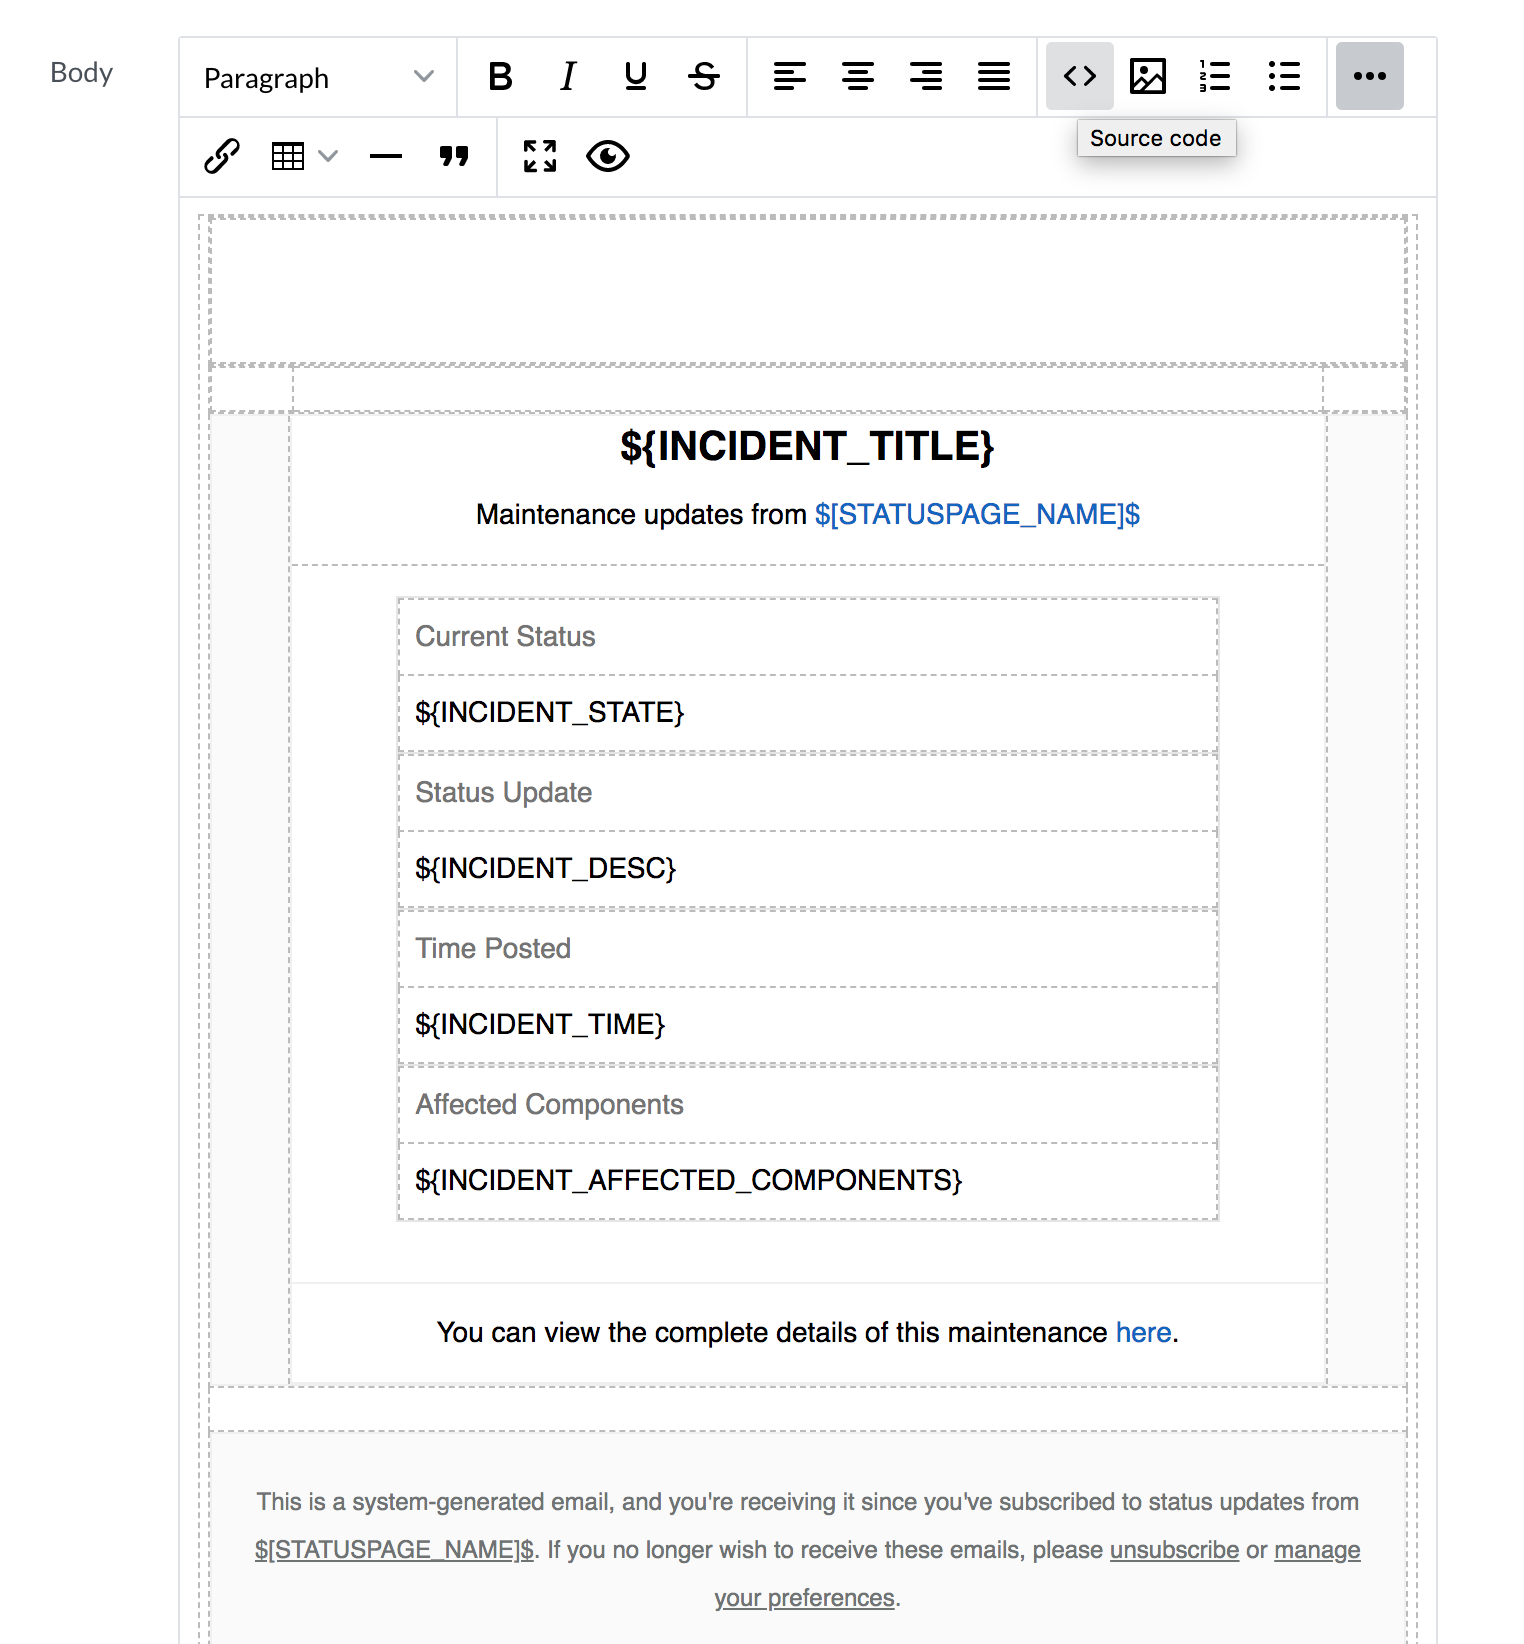Create a numbered list
This screenshot has width=1524, height=1644.
coord(1215,76)
